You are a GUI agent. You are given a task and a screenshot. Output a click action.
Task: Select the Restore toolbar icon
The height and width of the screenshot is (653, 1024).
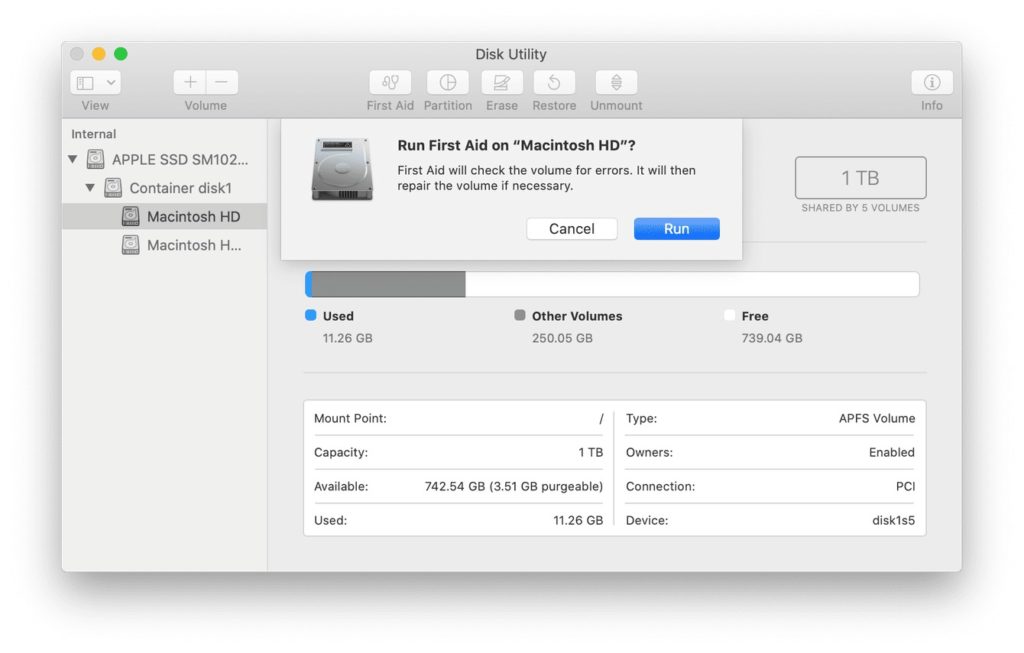pyautogui.click(x=554, y=82)
